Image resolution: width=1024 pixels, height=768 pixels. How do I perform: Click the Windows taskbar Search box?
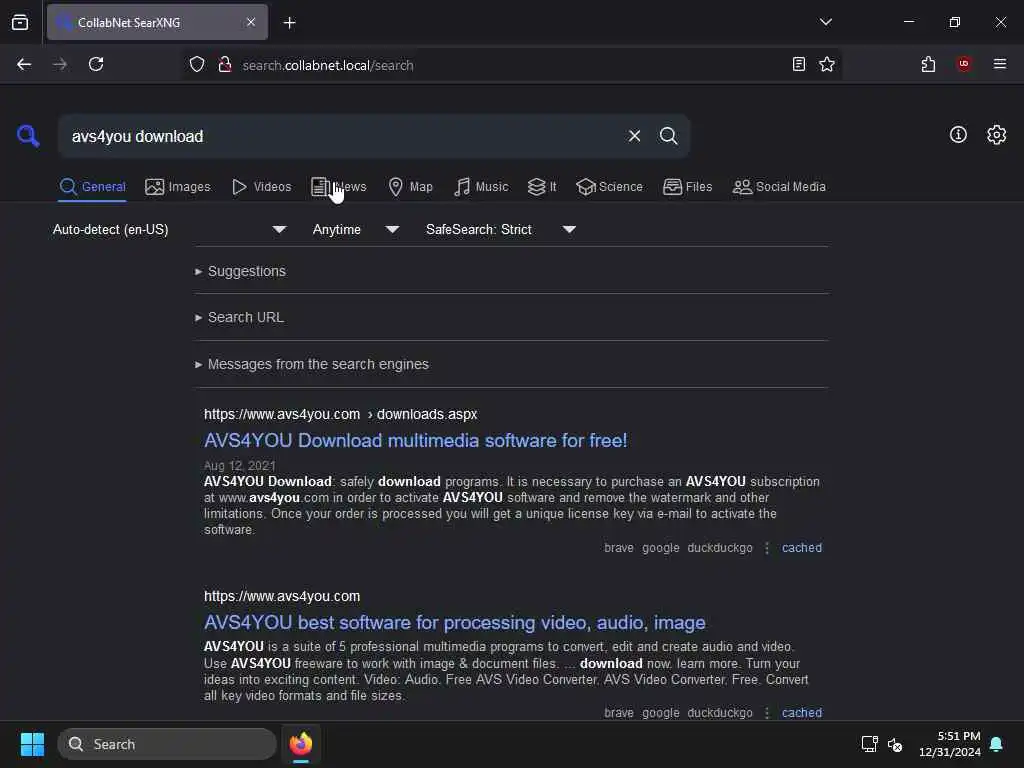pyautogui.click(x=167, y=744)
